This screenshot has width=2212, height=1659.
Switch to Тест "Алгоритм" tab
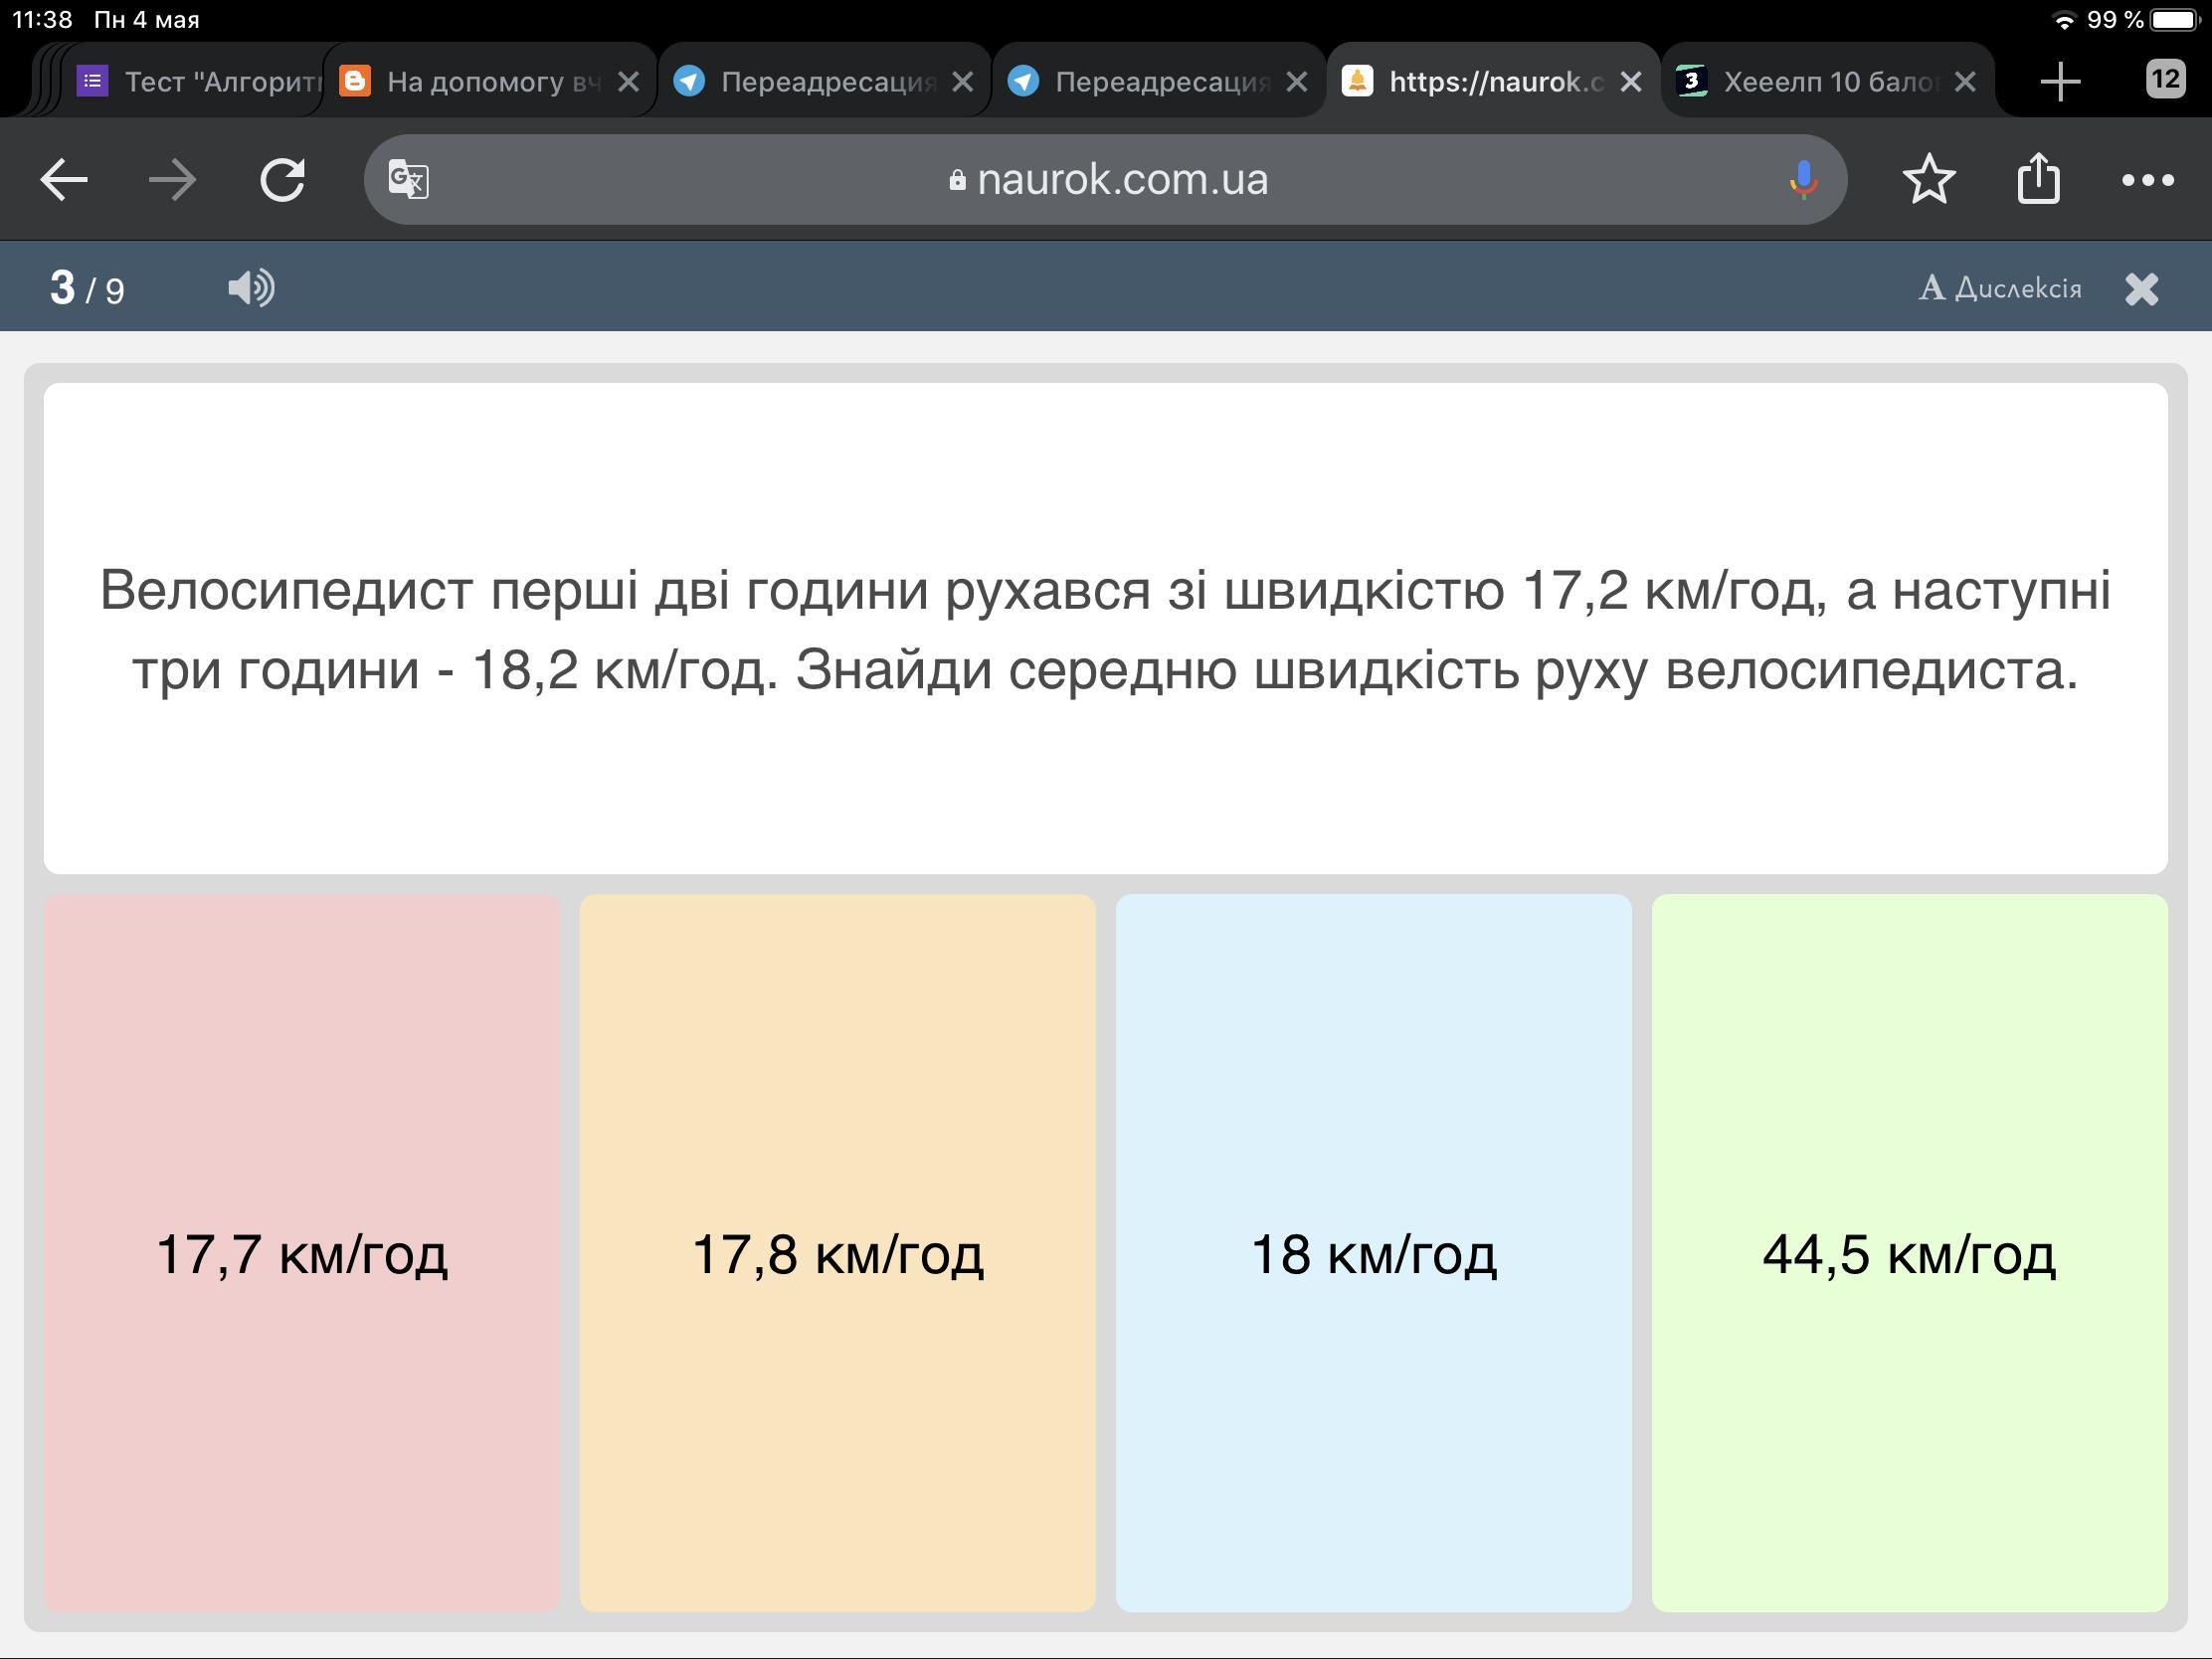(x=200, y=81)
